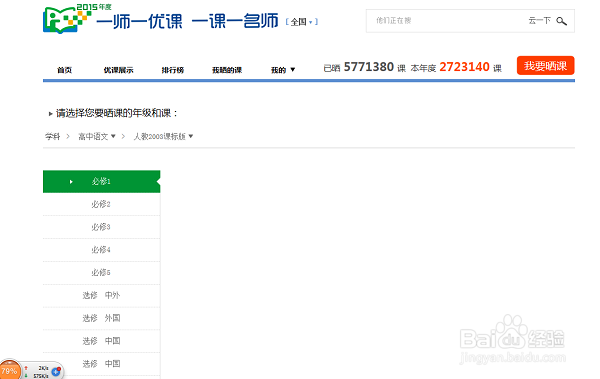Select 选修 外国 in the list
Image resolution: width=600 pixels, height=379 pixels.
pyautogui.click(x=101, y=318)
